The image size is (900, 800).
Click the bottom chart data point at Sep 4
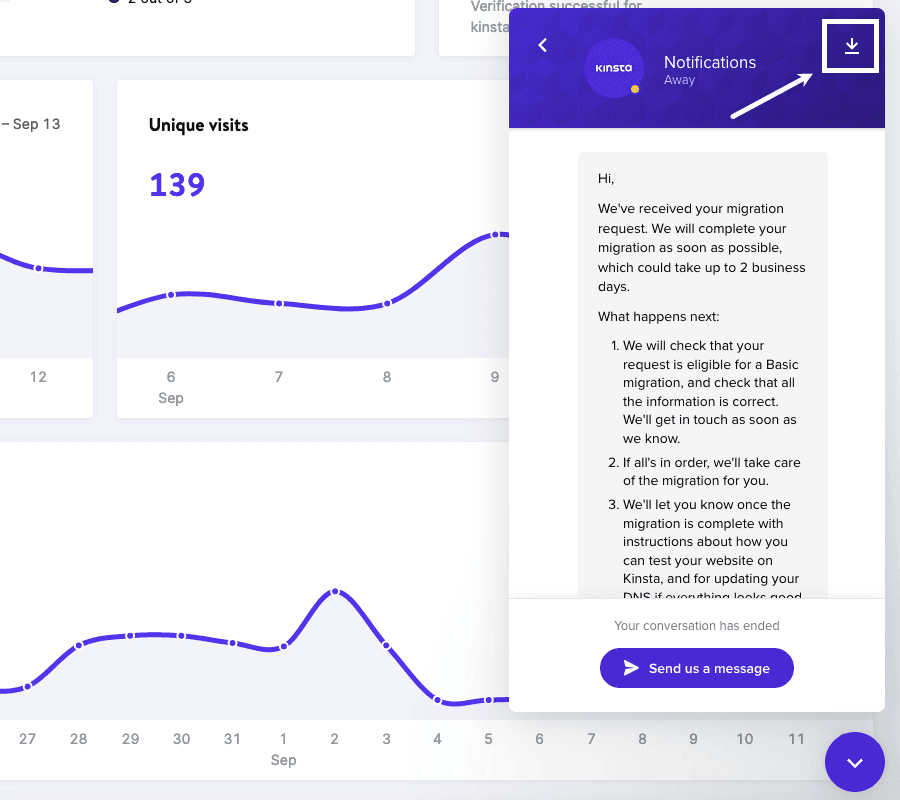point(437,700)
